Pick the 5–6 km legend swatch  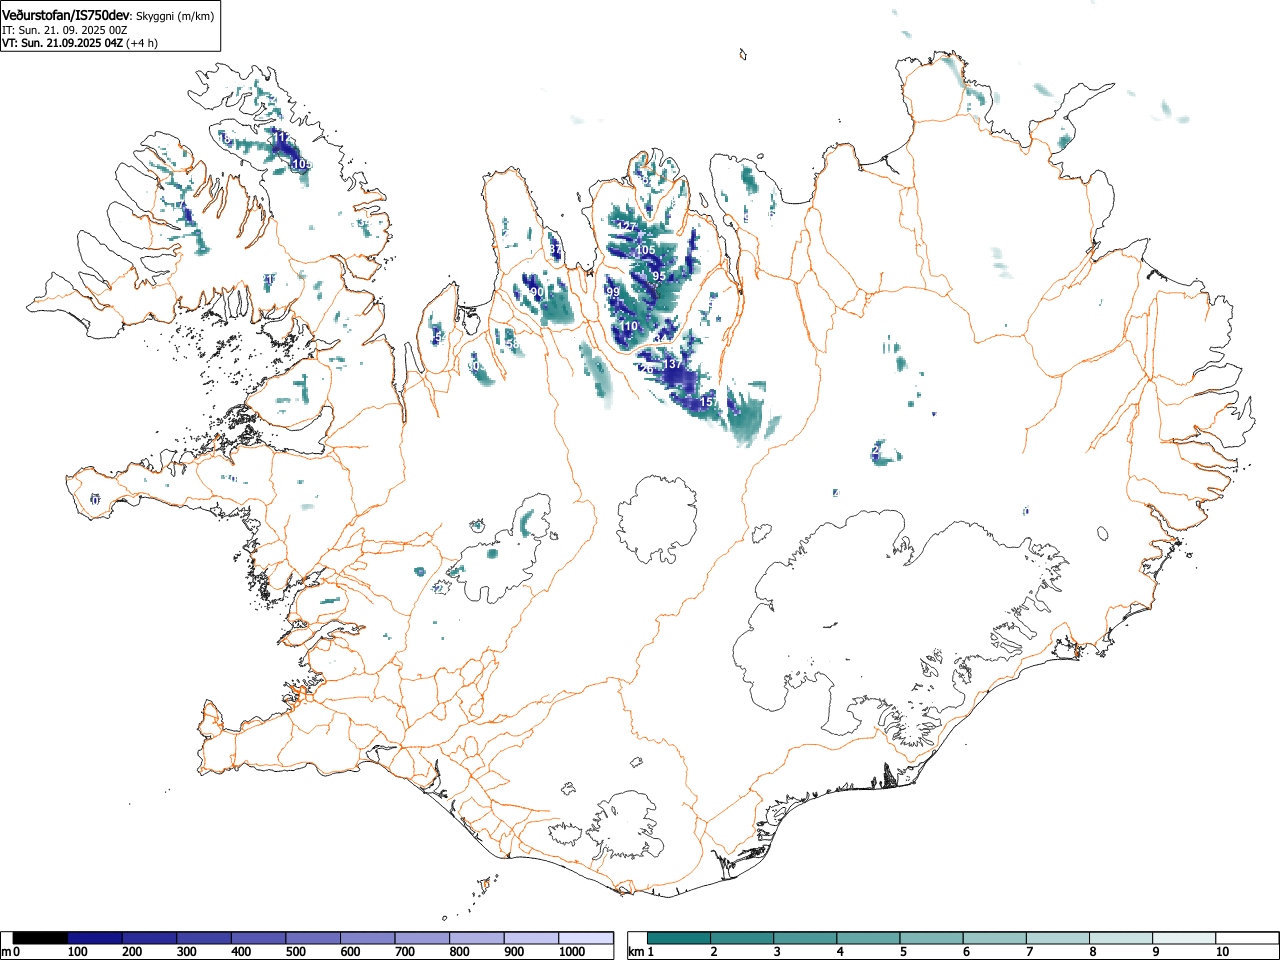click(x=933, y=938)
